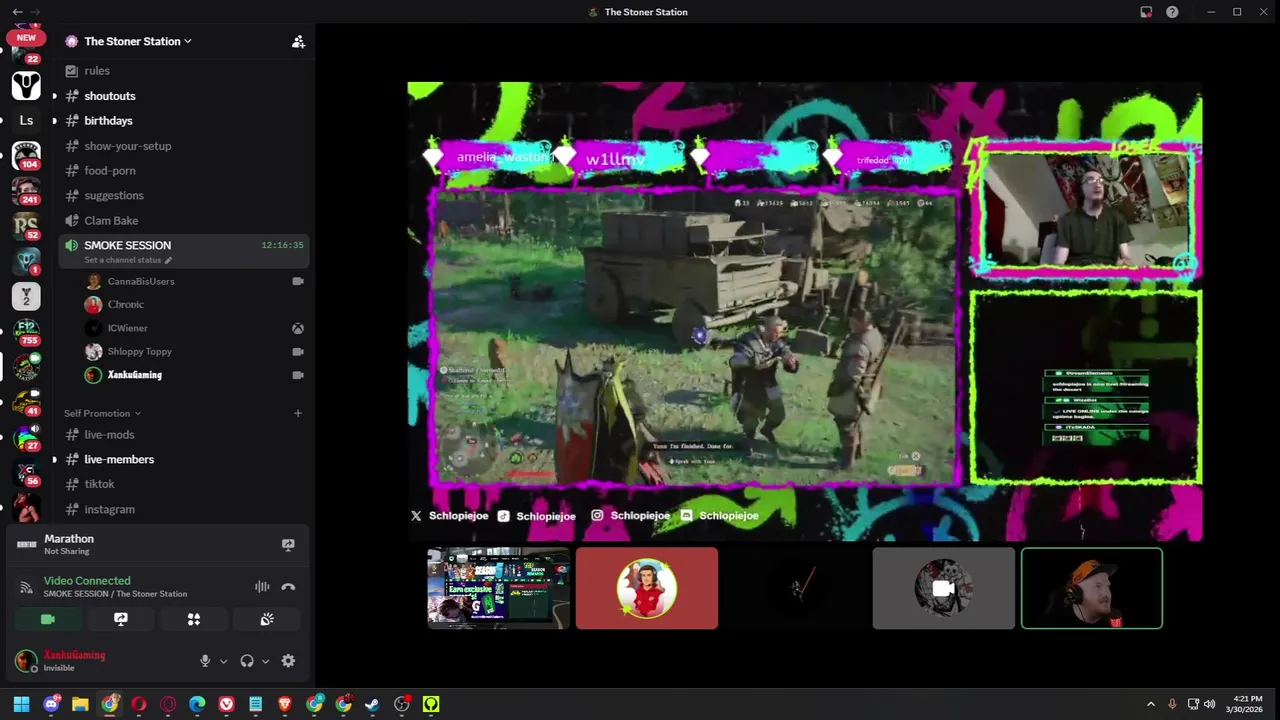This screenshot has height=720, width=1280.
Task: Select the red avatar participant tile
Action: click(646, 589)
